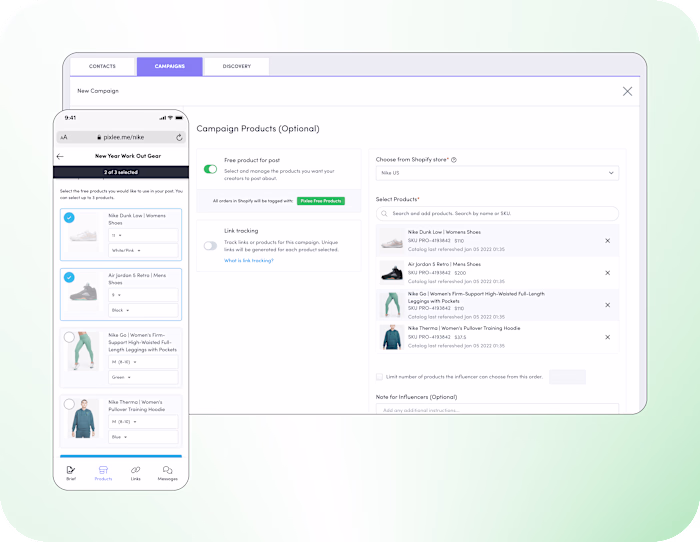
Task: Remove Nike Dunk Low from selected products
Action: [x=607, y=241]
